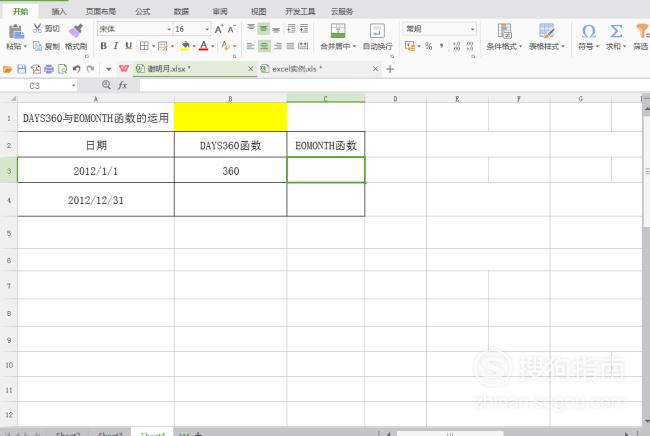Click the decrease decimal places icon
The height and width of the screenshot is (436, 650).
pos(470,46)
